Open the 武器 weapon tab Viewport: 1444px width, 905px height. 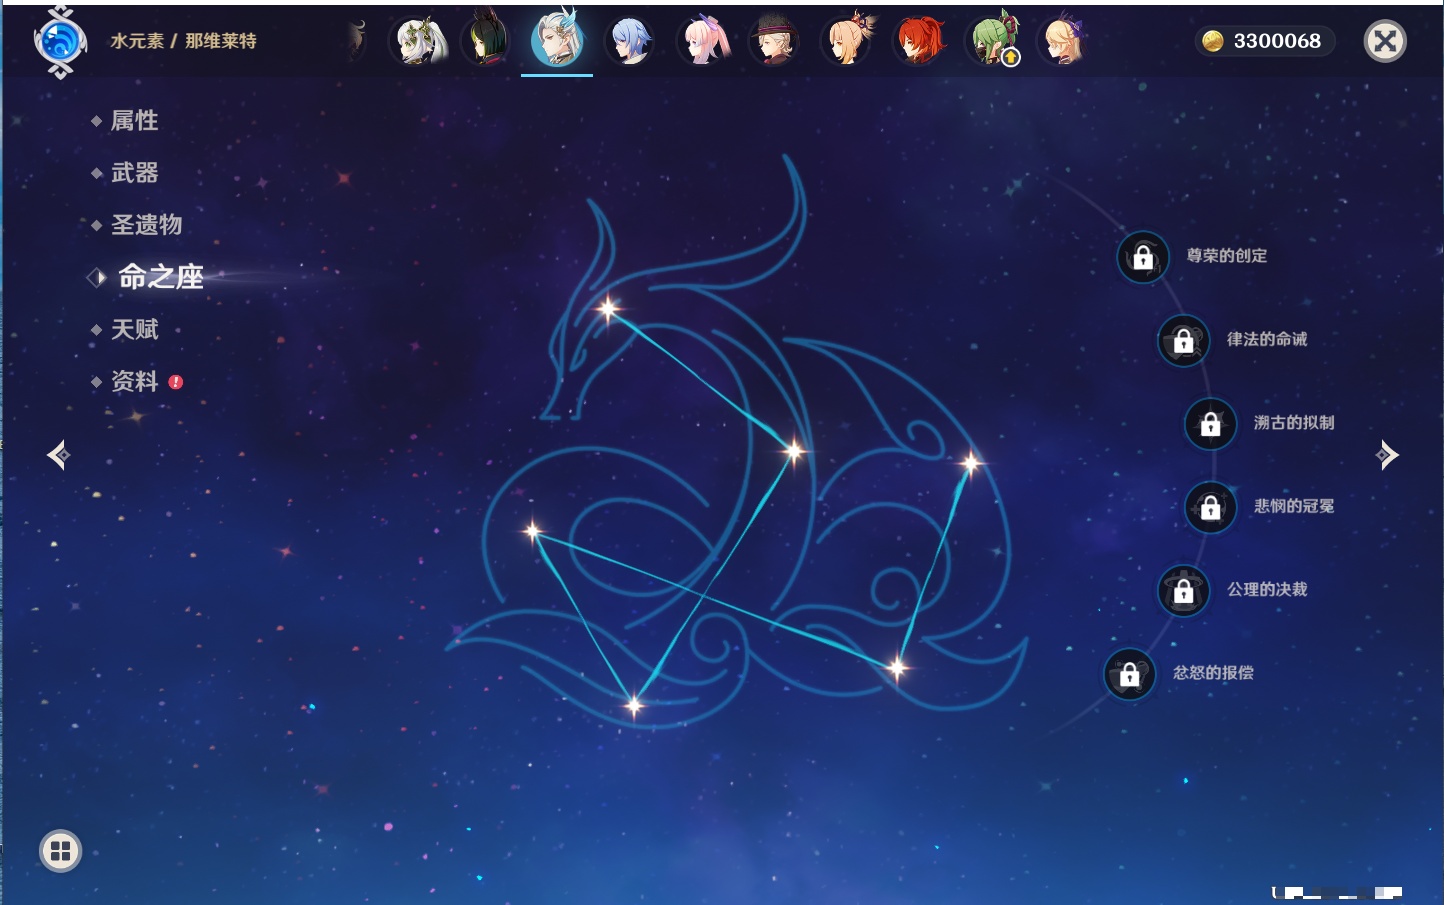point(134,173)
